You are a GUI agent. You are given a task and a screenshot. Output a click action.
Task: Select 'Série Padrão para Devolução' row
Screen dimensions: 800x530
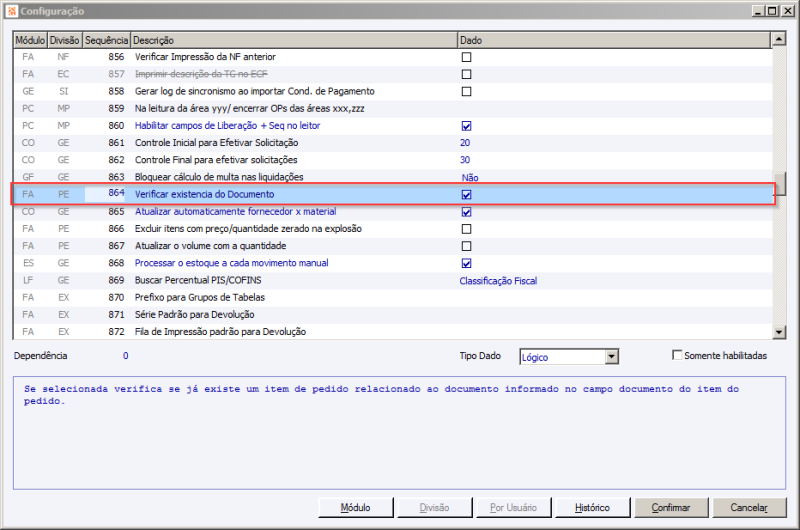click(x=392, y=315)
